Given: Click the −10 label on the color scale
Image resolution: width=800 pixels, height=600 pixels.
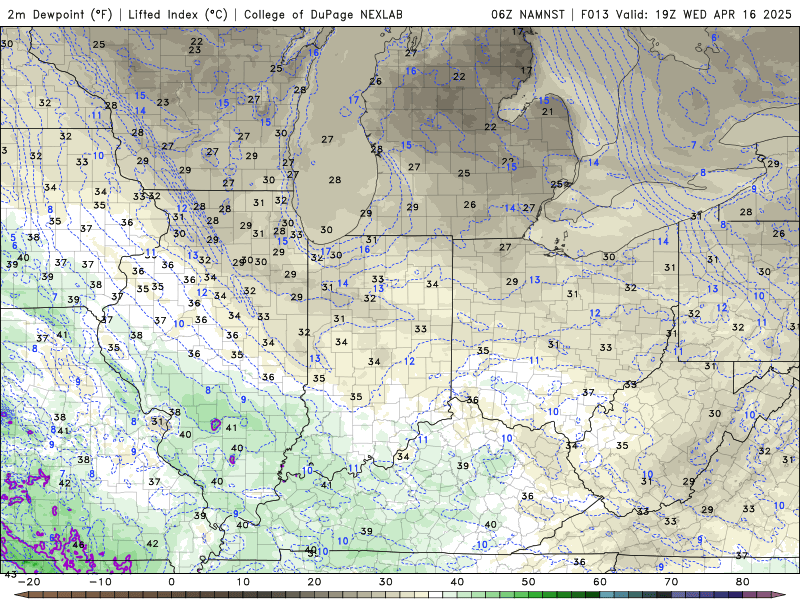Looking at the screenshot, I should [100, 582].
